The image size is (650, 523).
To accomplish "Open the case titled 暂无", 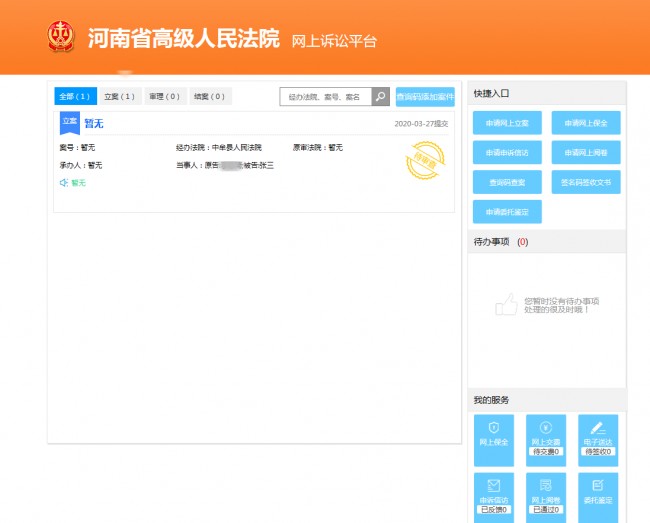I will point(94,123).
